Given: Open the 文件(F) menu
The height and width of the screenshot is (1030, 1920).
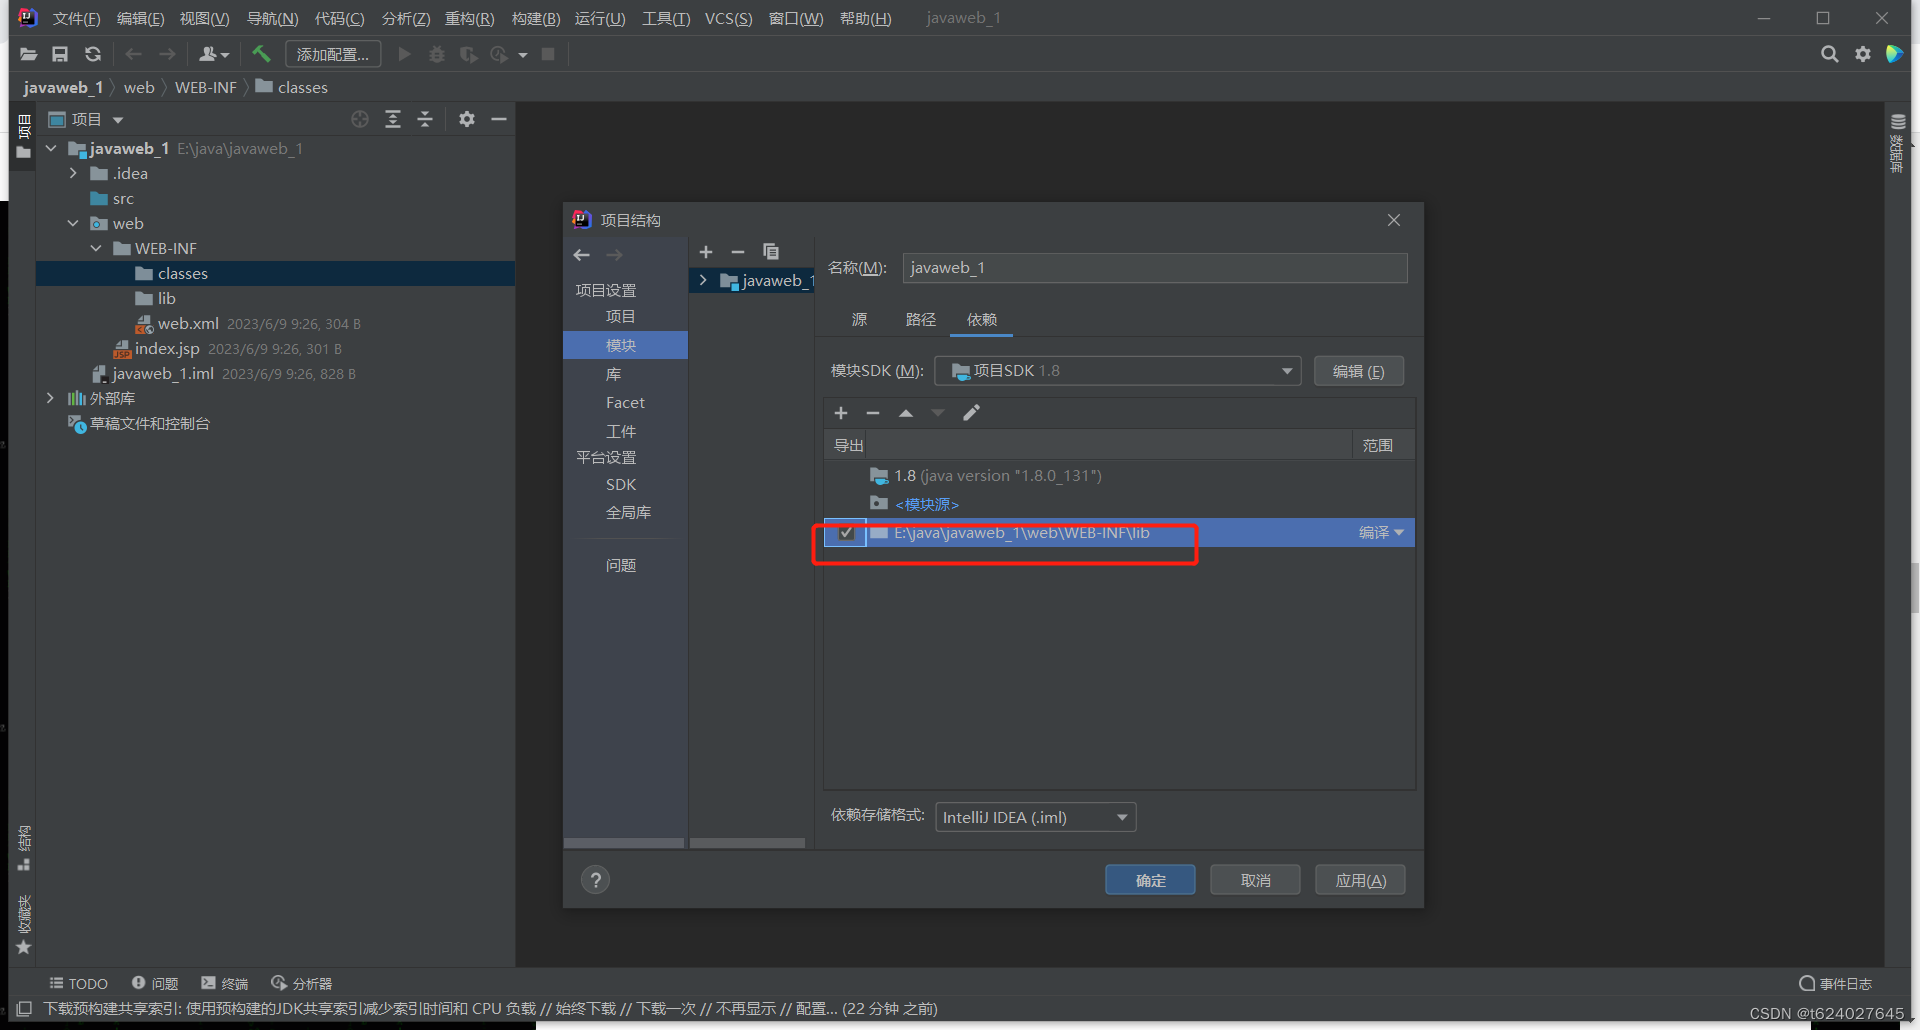Looking at the screenshot, I should (x=76, y=19).
